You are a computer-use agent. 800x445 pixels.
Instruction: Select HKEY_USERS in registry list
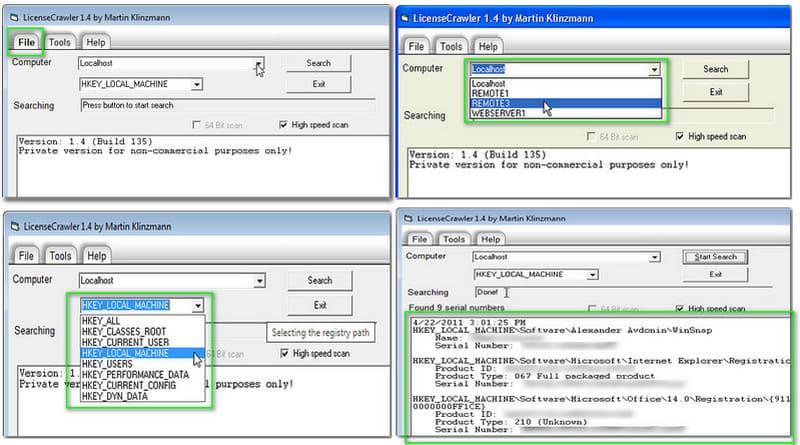[142, 364]
